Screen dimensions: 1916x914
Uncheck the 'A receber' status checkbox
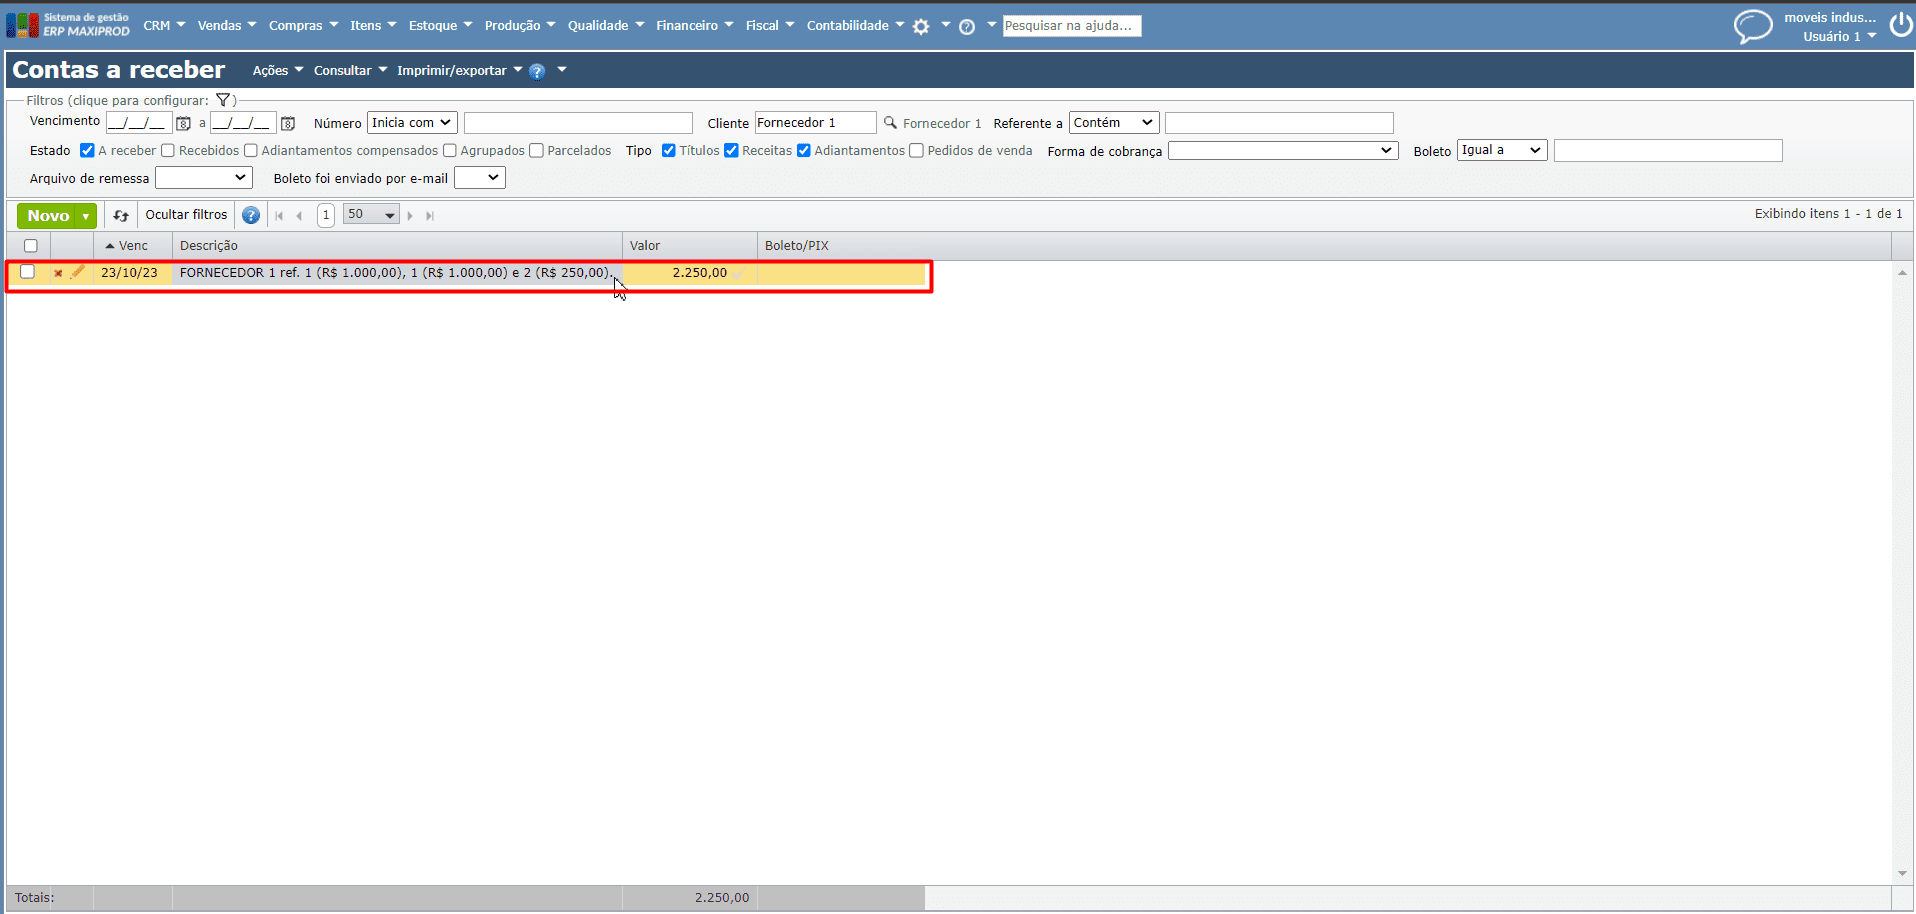click(87, 151)
